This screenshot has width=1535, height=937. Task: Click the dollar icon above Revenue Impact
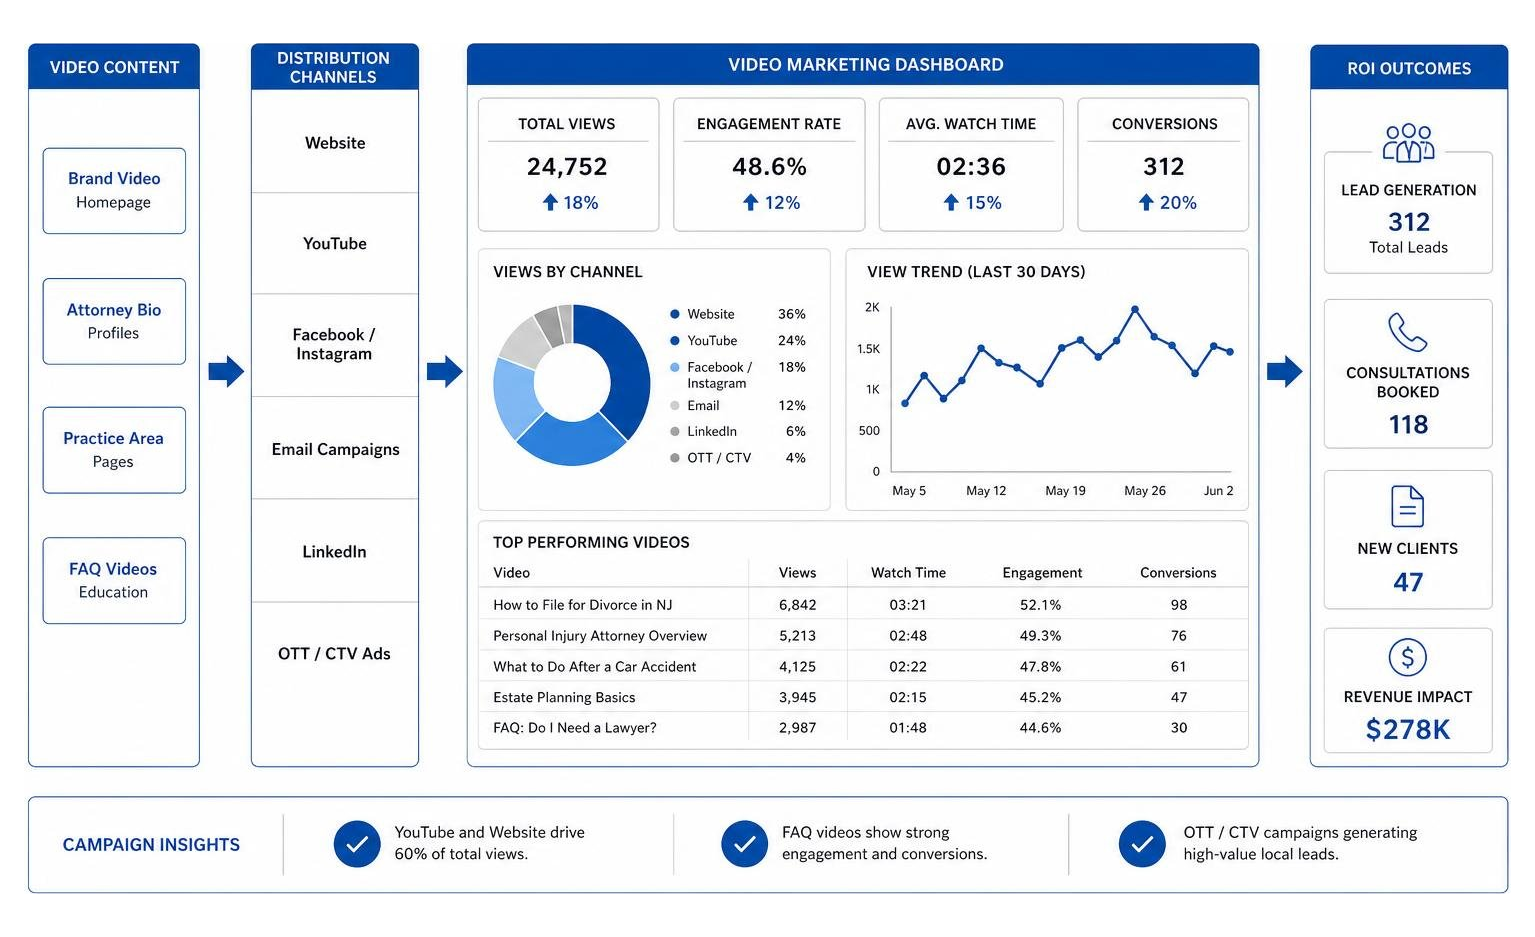click(x=1408, y=657)
